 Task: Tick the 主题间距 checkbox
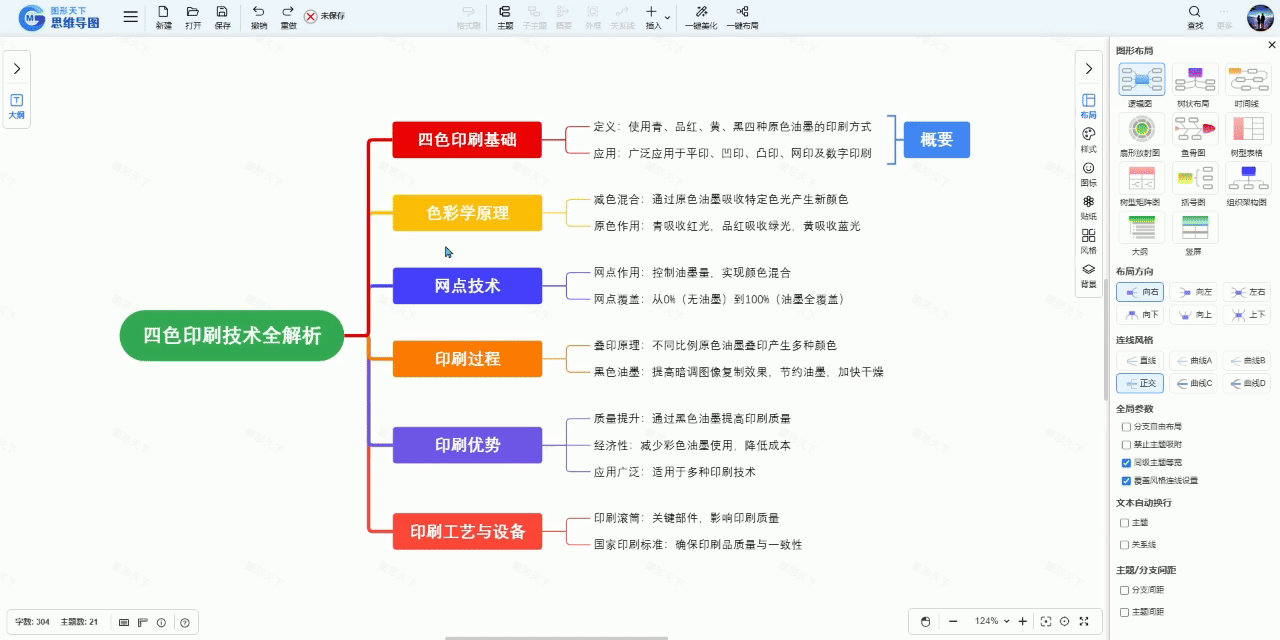point(1125,612)
